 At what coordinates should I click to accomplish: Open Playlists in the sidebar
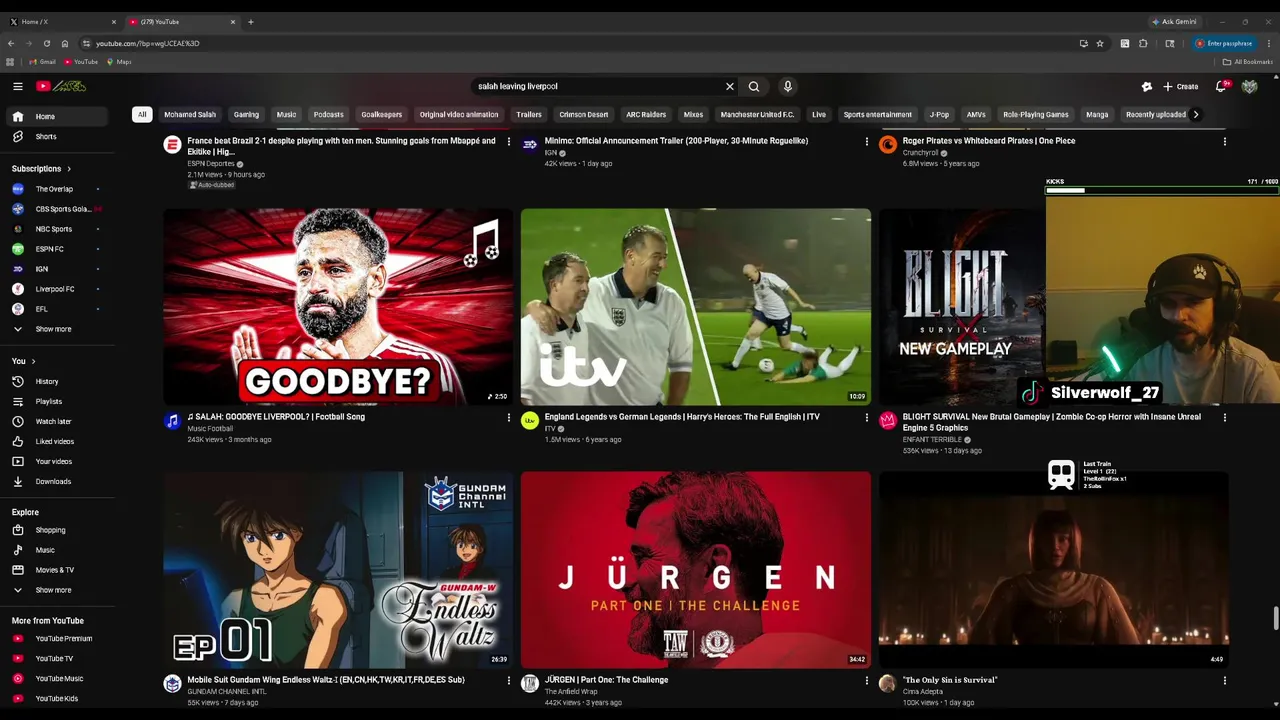pyautogui.click(x=58, y=401)
